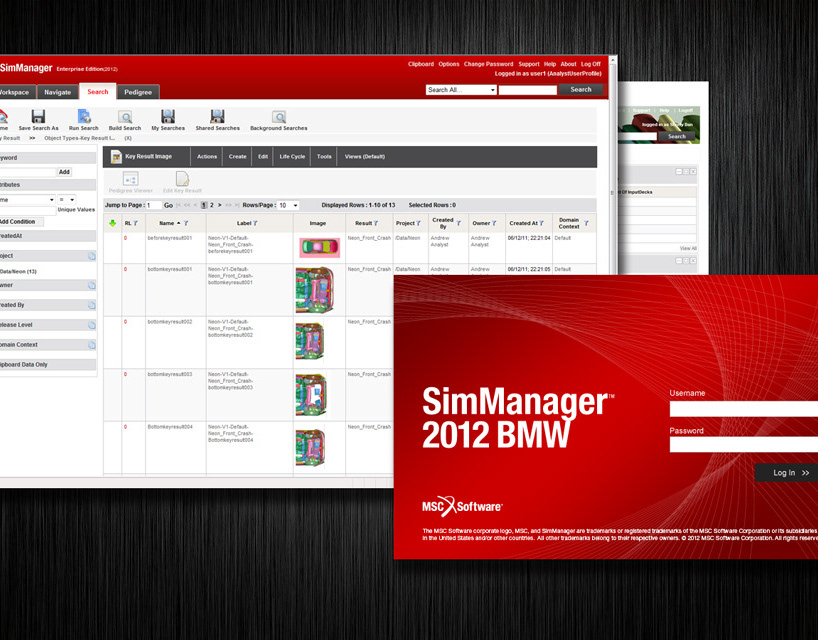Switch to the Navigate tab
This screenshot has width=818, height=640.
57,92
